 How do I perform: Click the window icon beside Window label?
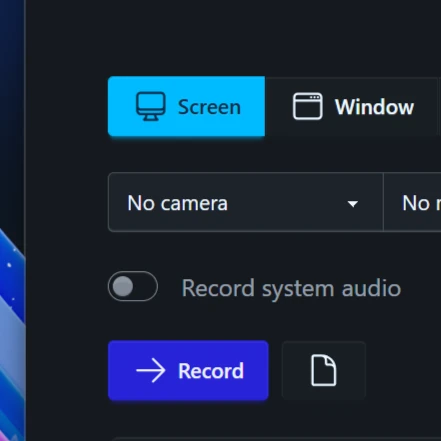(307, 106)
